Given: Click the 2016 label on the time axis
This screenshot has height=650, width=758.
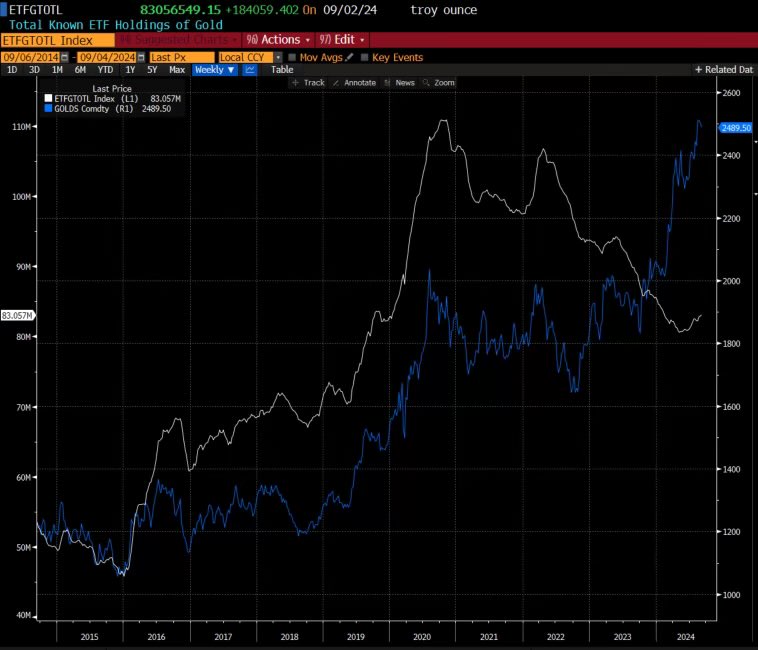Looking at the screenshot, I should [156, 637].
